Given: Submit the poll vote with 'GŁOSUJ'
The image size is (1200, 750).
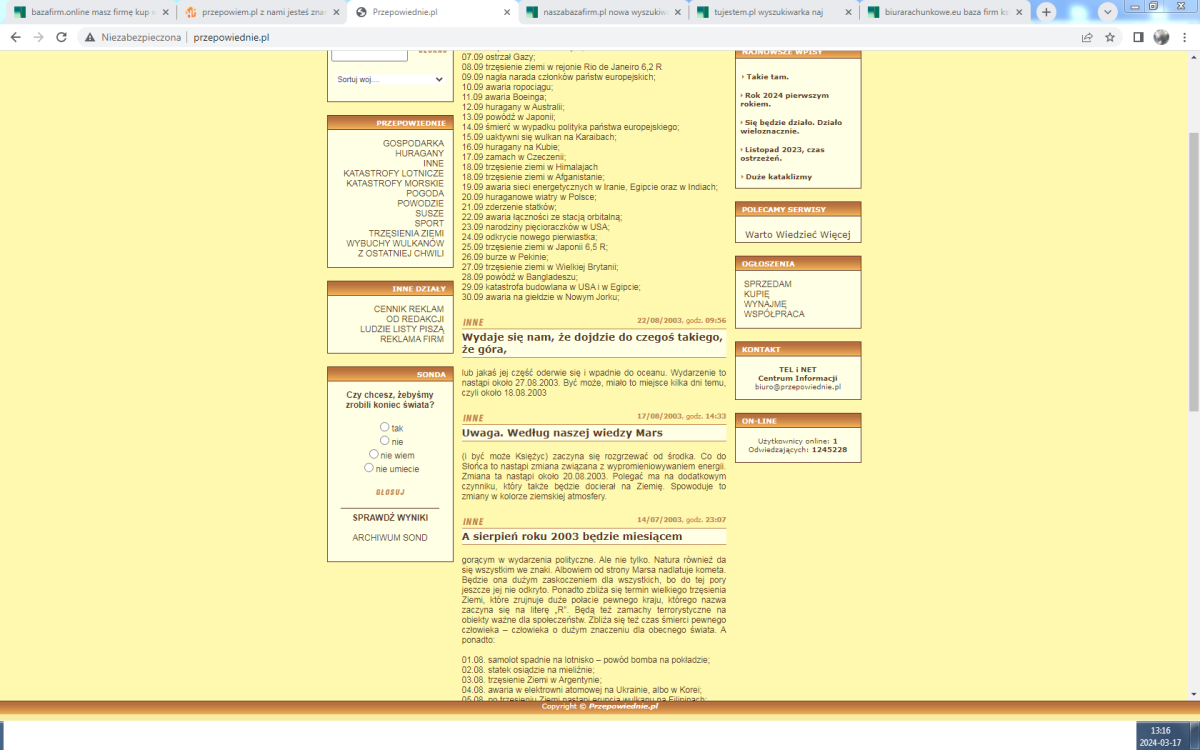Looking at the screenshot, I should 389,492.
